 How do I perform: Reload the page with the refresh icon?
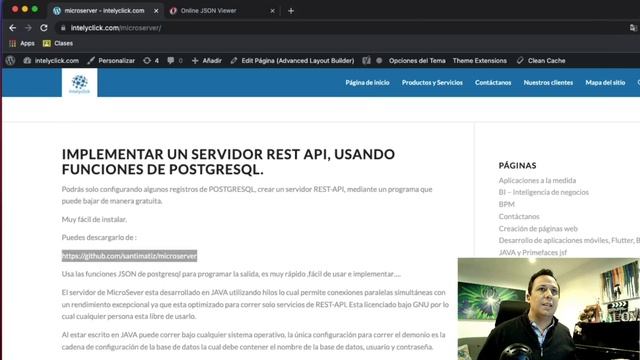pyautogui.click(x=44, y=28)
